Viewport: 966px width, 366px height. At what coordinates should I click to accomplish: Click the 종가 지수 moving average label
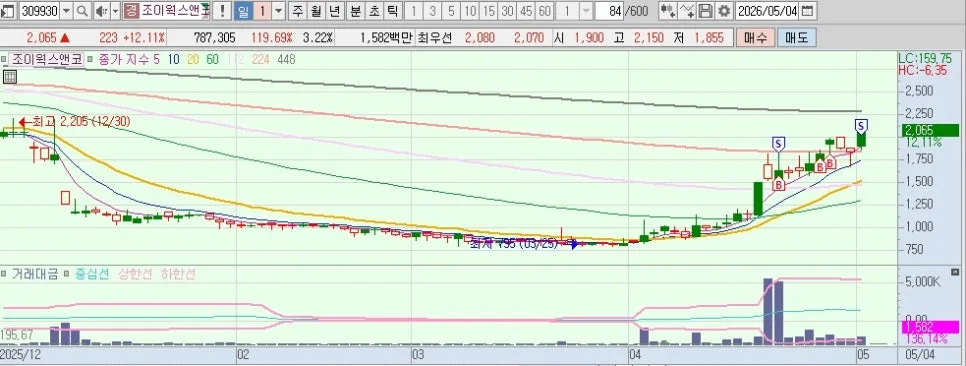[126, 60]
